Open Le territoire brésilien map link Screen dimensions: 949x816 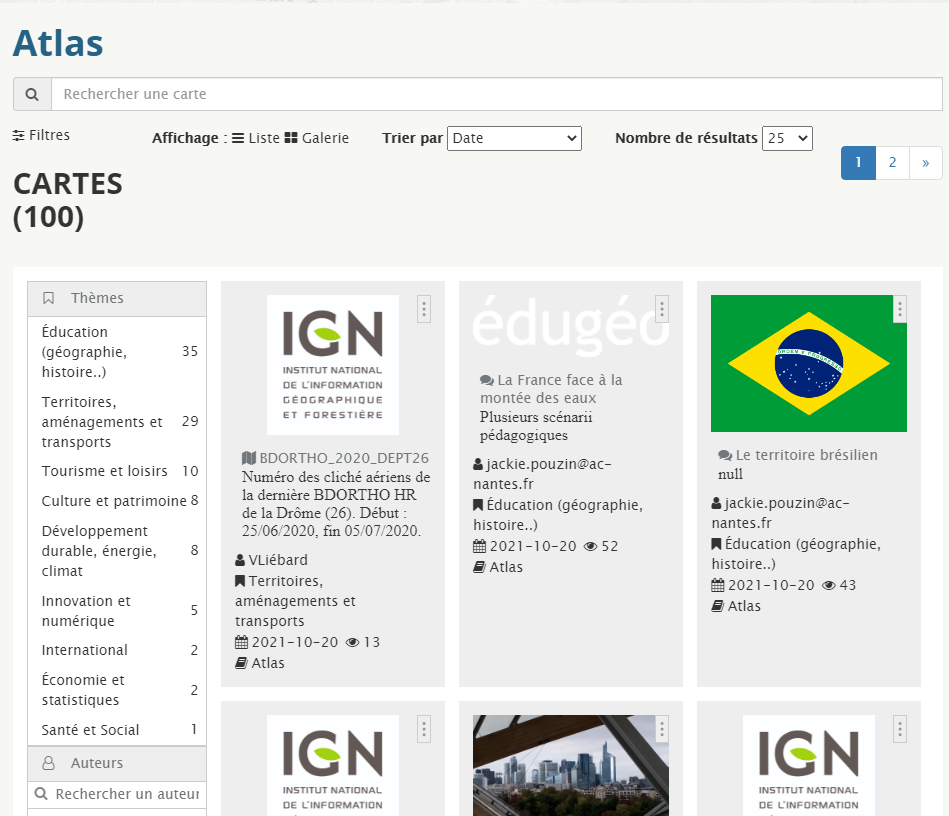pos(806,455)
